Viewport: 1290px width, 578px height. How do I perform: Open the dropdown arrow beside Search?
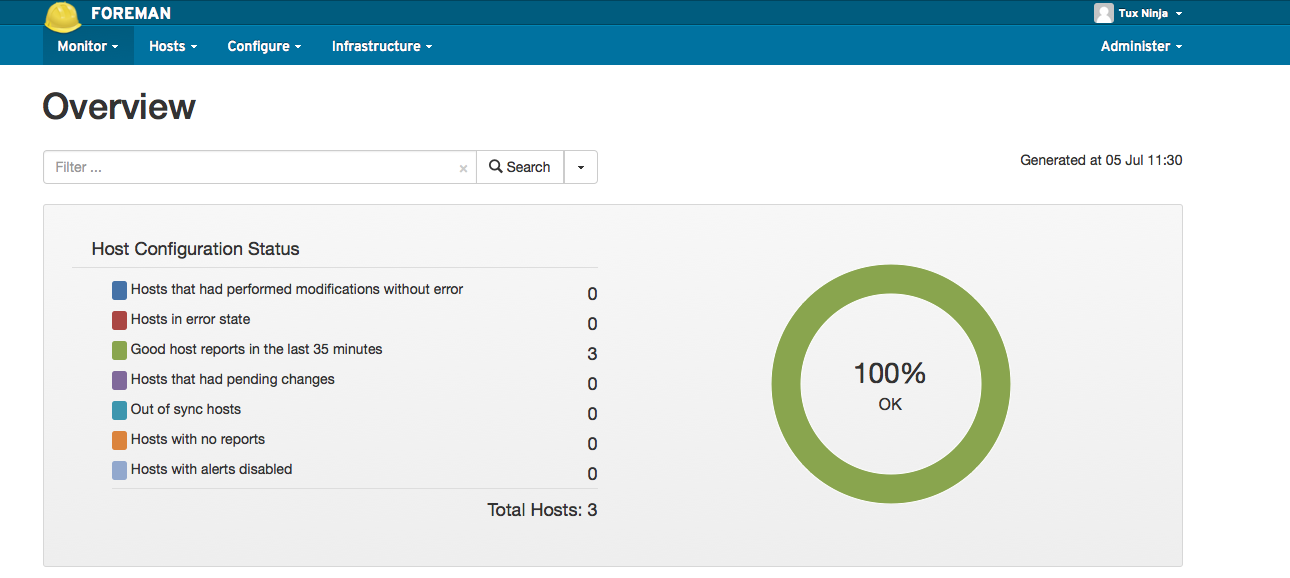click(581, 167)
